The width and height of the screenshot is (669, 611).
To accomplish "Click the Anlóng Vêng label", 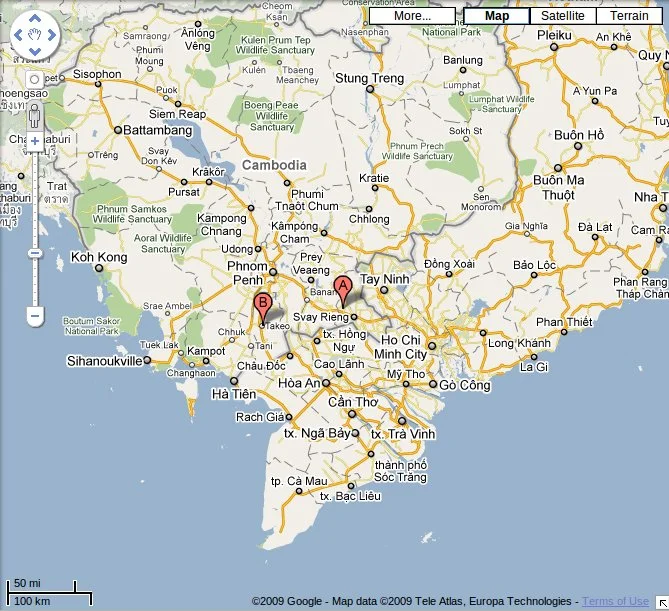I will (x=198, y=39).
